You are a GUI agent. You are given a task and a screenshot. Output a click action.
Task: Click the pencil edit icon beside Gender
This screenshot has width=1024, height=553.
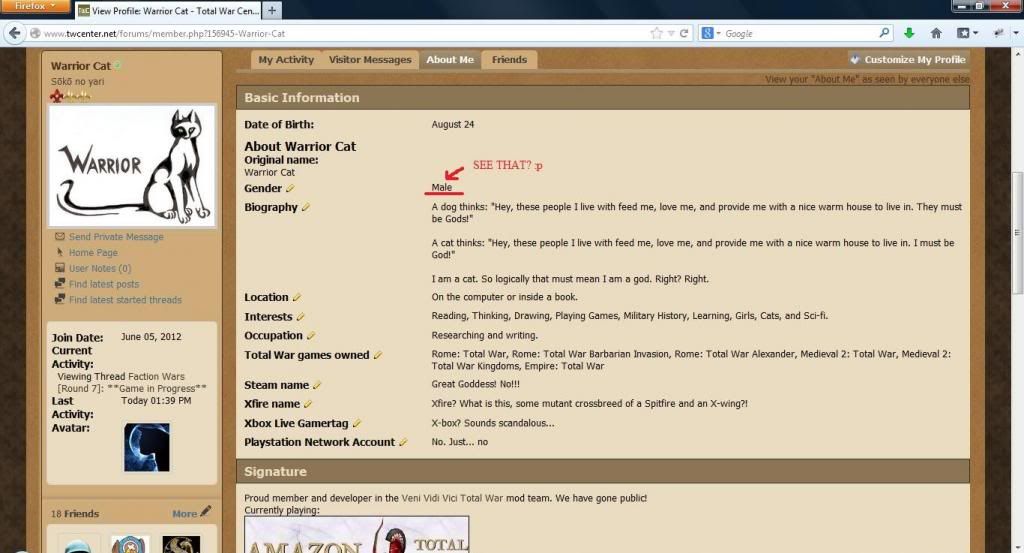point(290,188)
